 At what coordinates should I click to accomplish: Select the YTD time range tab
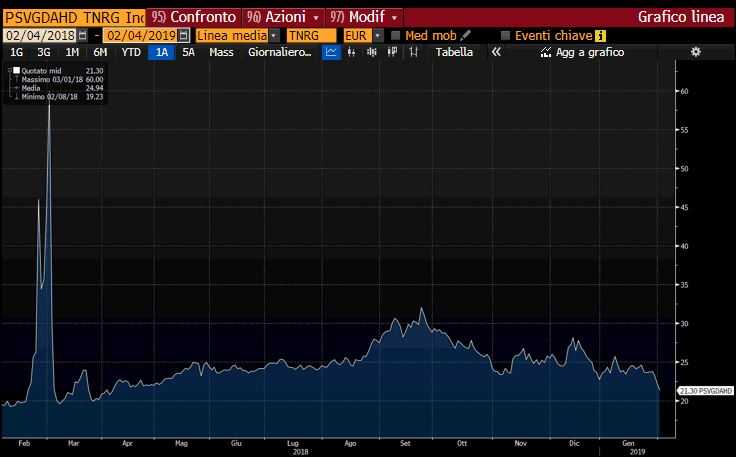click(x=131, y=52)
